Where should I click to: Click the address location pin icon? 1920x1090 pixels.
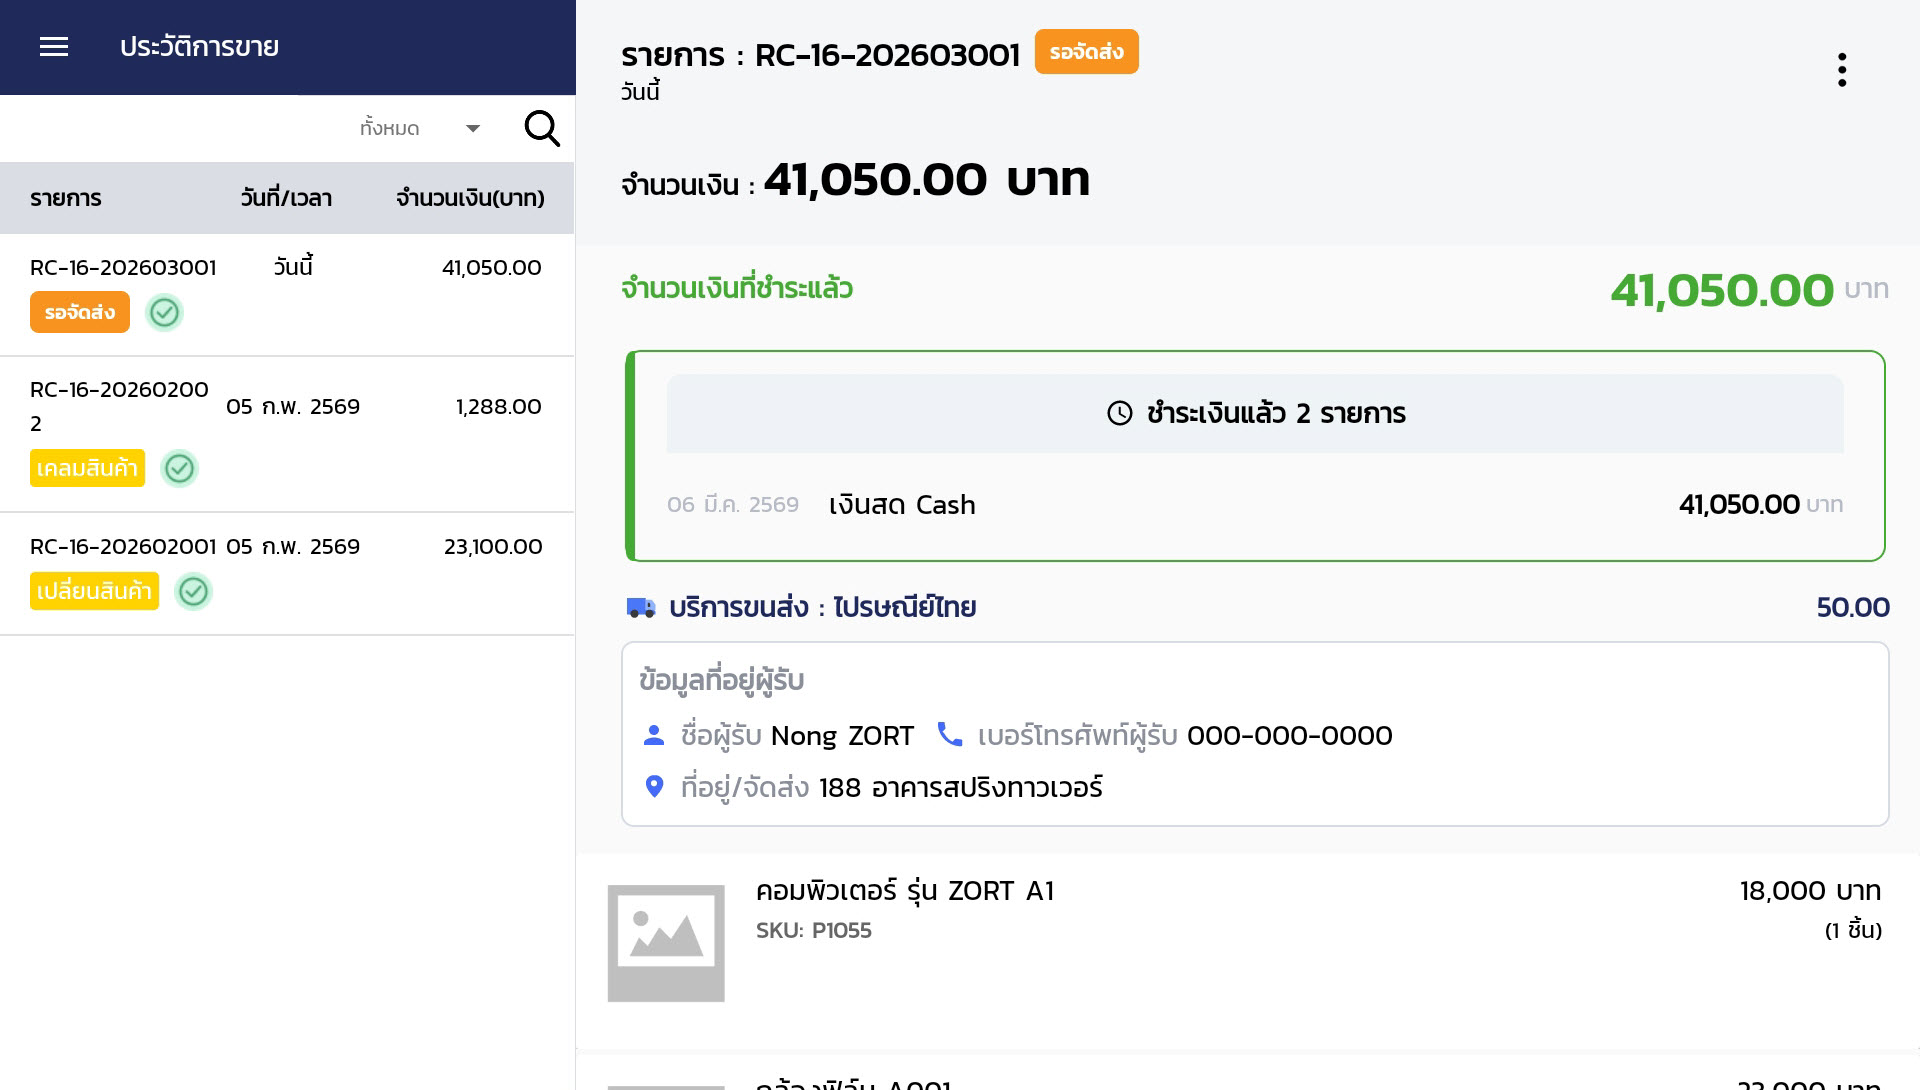click(654, 787)
